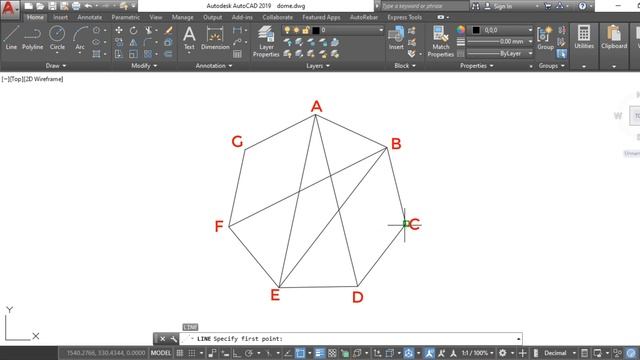Toggle Ortho mode in status bar
The width and height of the screenshot is (640, 360).
(x=237, y=353)
